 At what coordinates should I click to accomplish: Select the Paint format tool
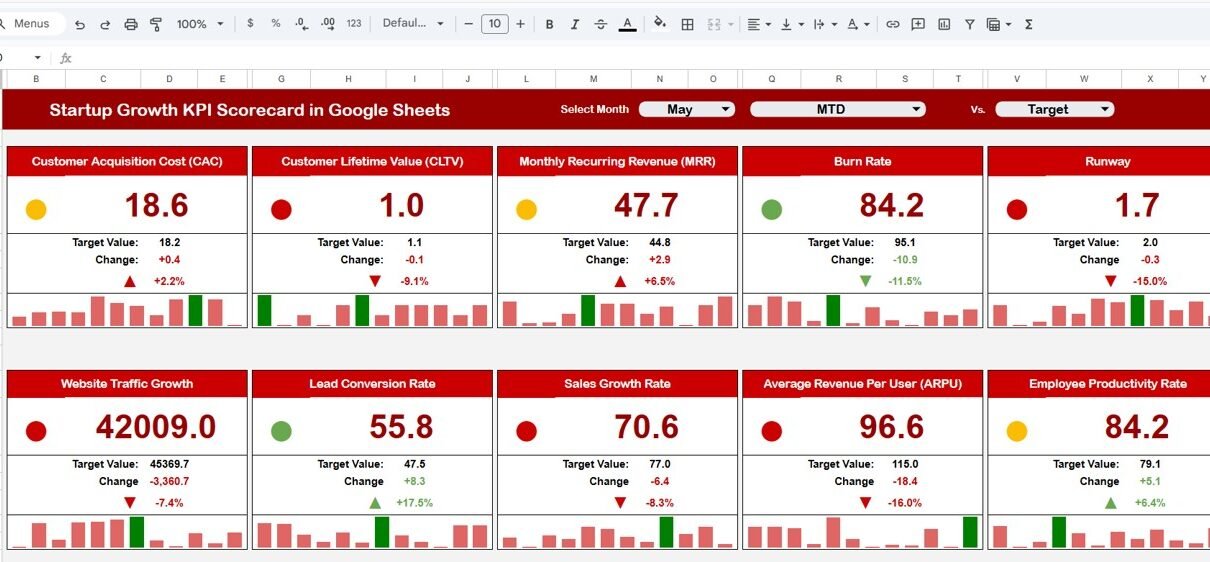[156, 24]
